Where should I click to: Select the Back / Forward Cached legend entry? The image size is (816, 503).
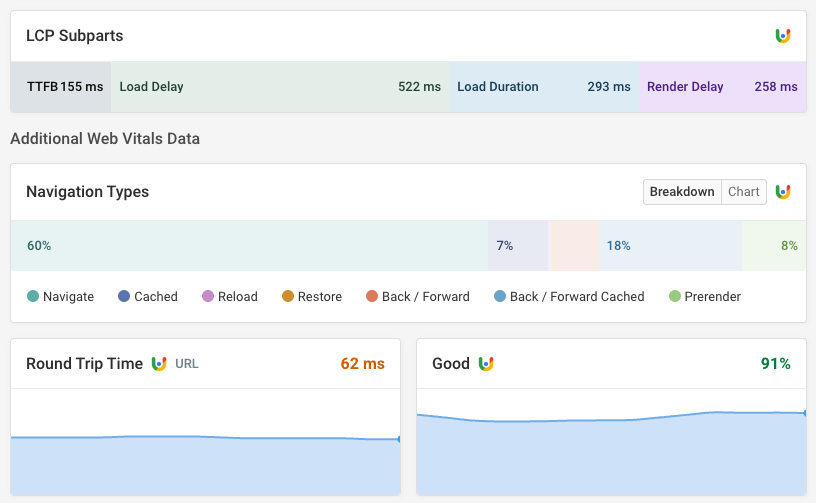[570, 297]
